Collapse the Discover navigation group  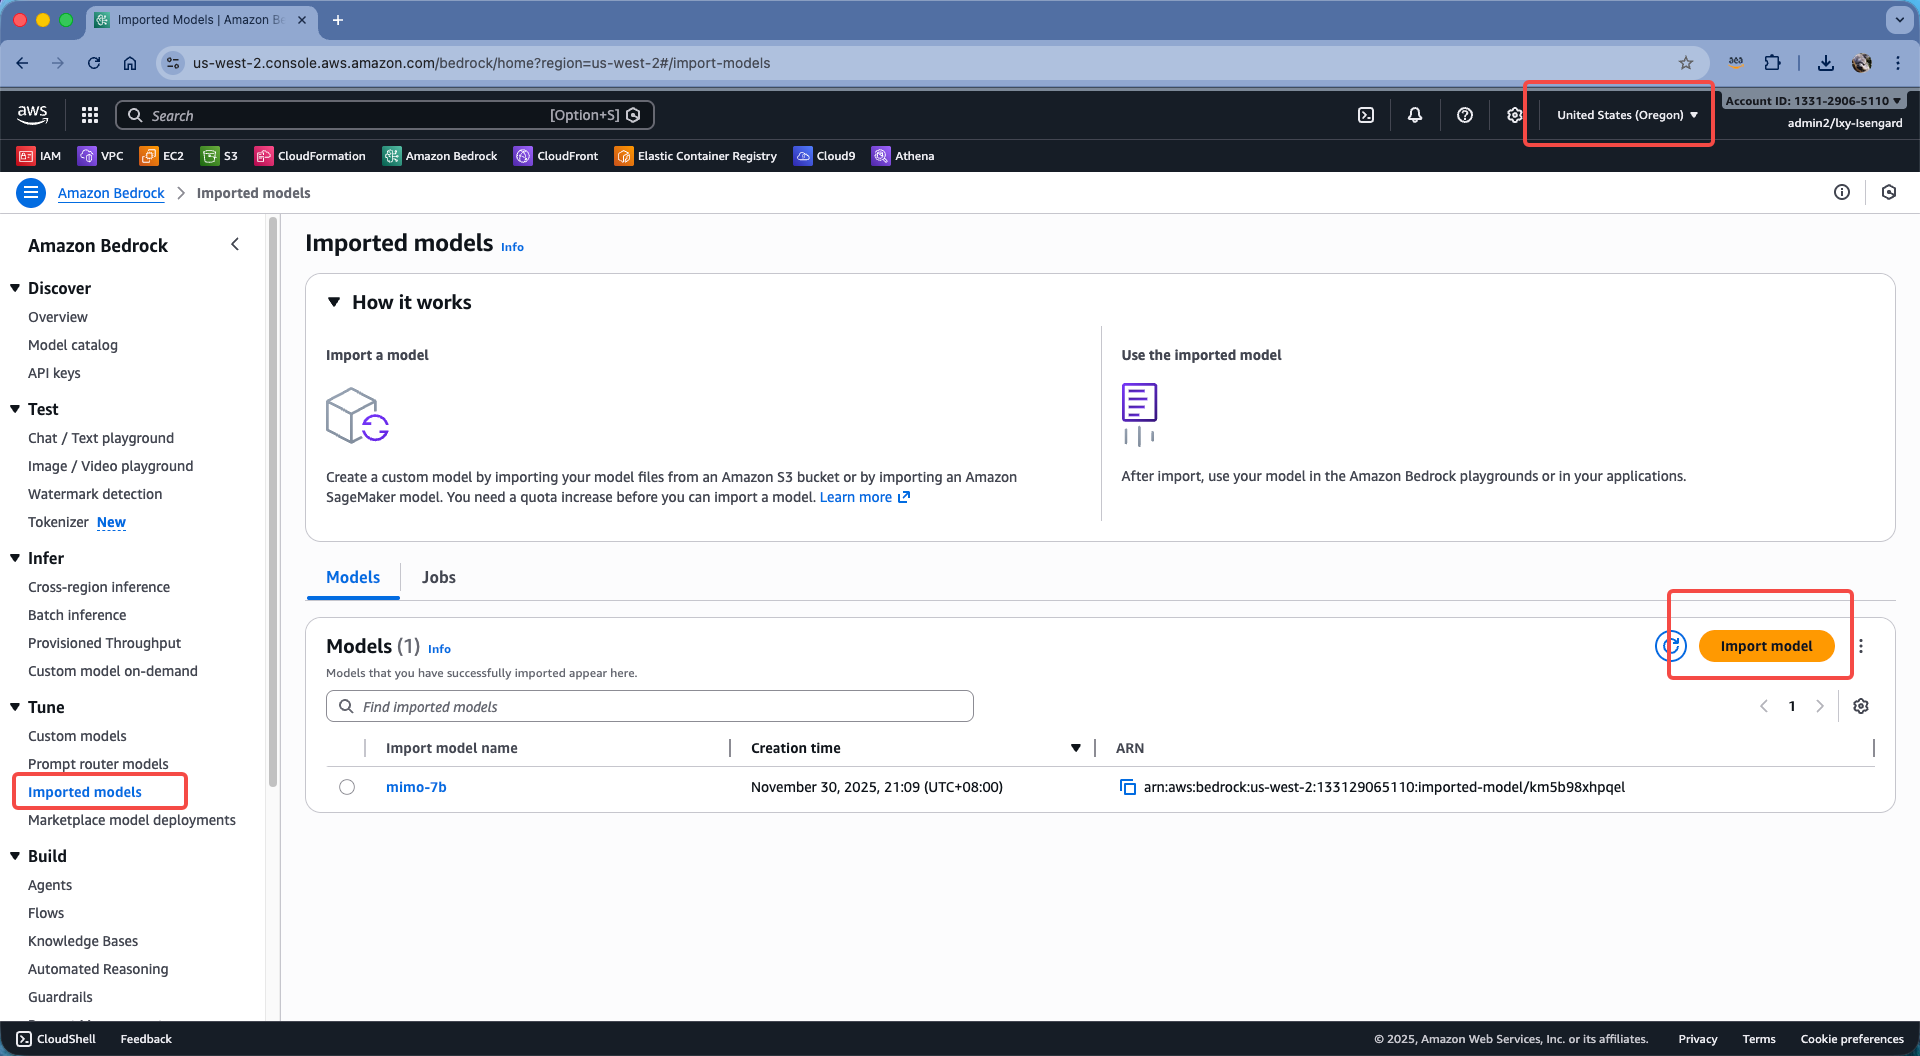[x=15, y=288]
